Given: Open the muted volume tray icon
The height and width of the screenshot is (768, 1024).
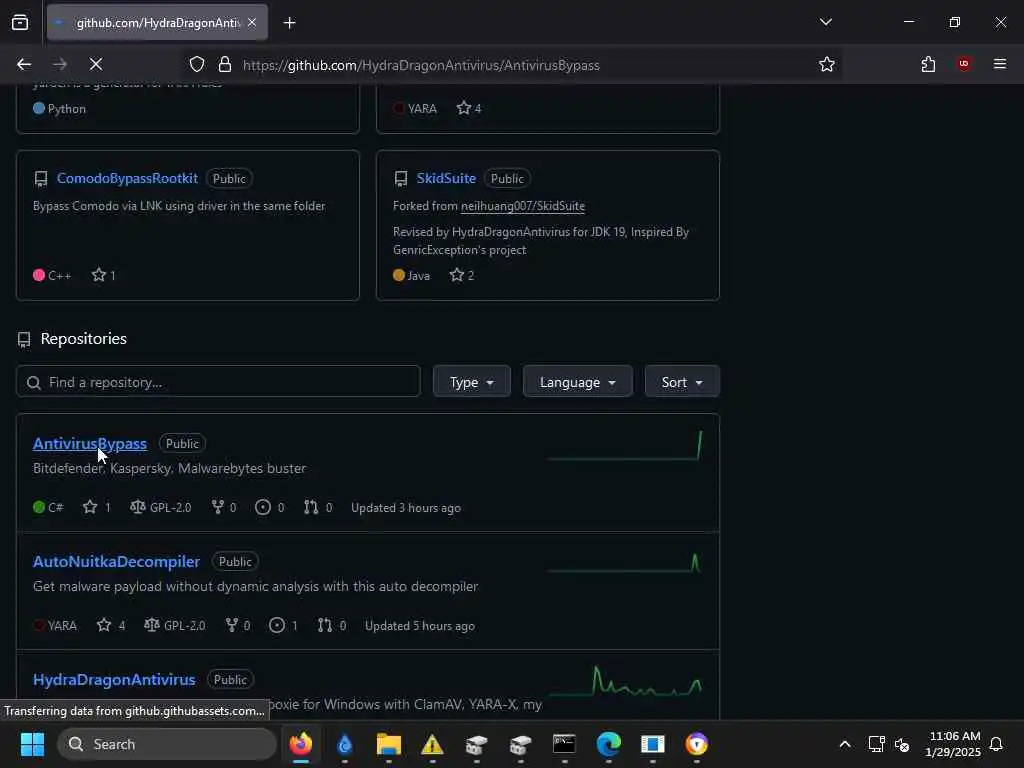Looking at the screenshot, I should [902, 744].
